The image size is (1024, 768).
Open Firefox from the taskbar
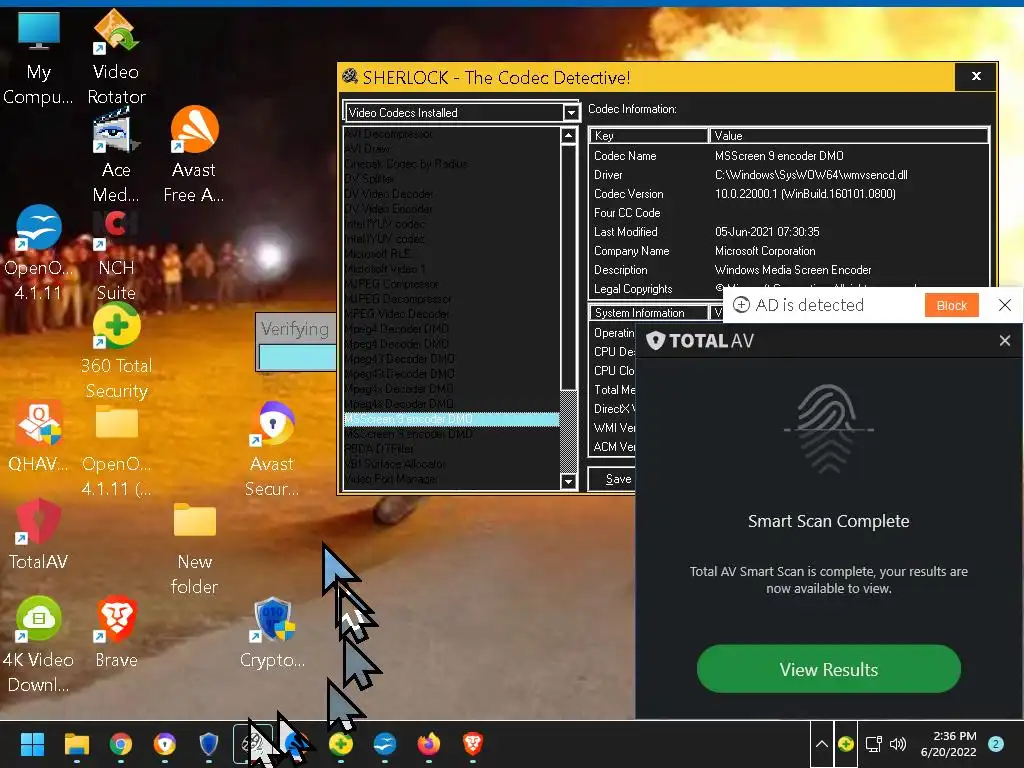[428, 744]
